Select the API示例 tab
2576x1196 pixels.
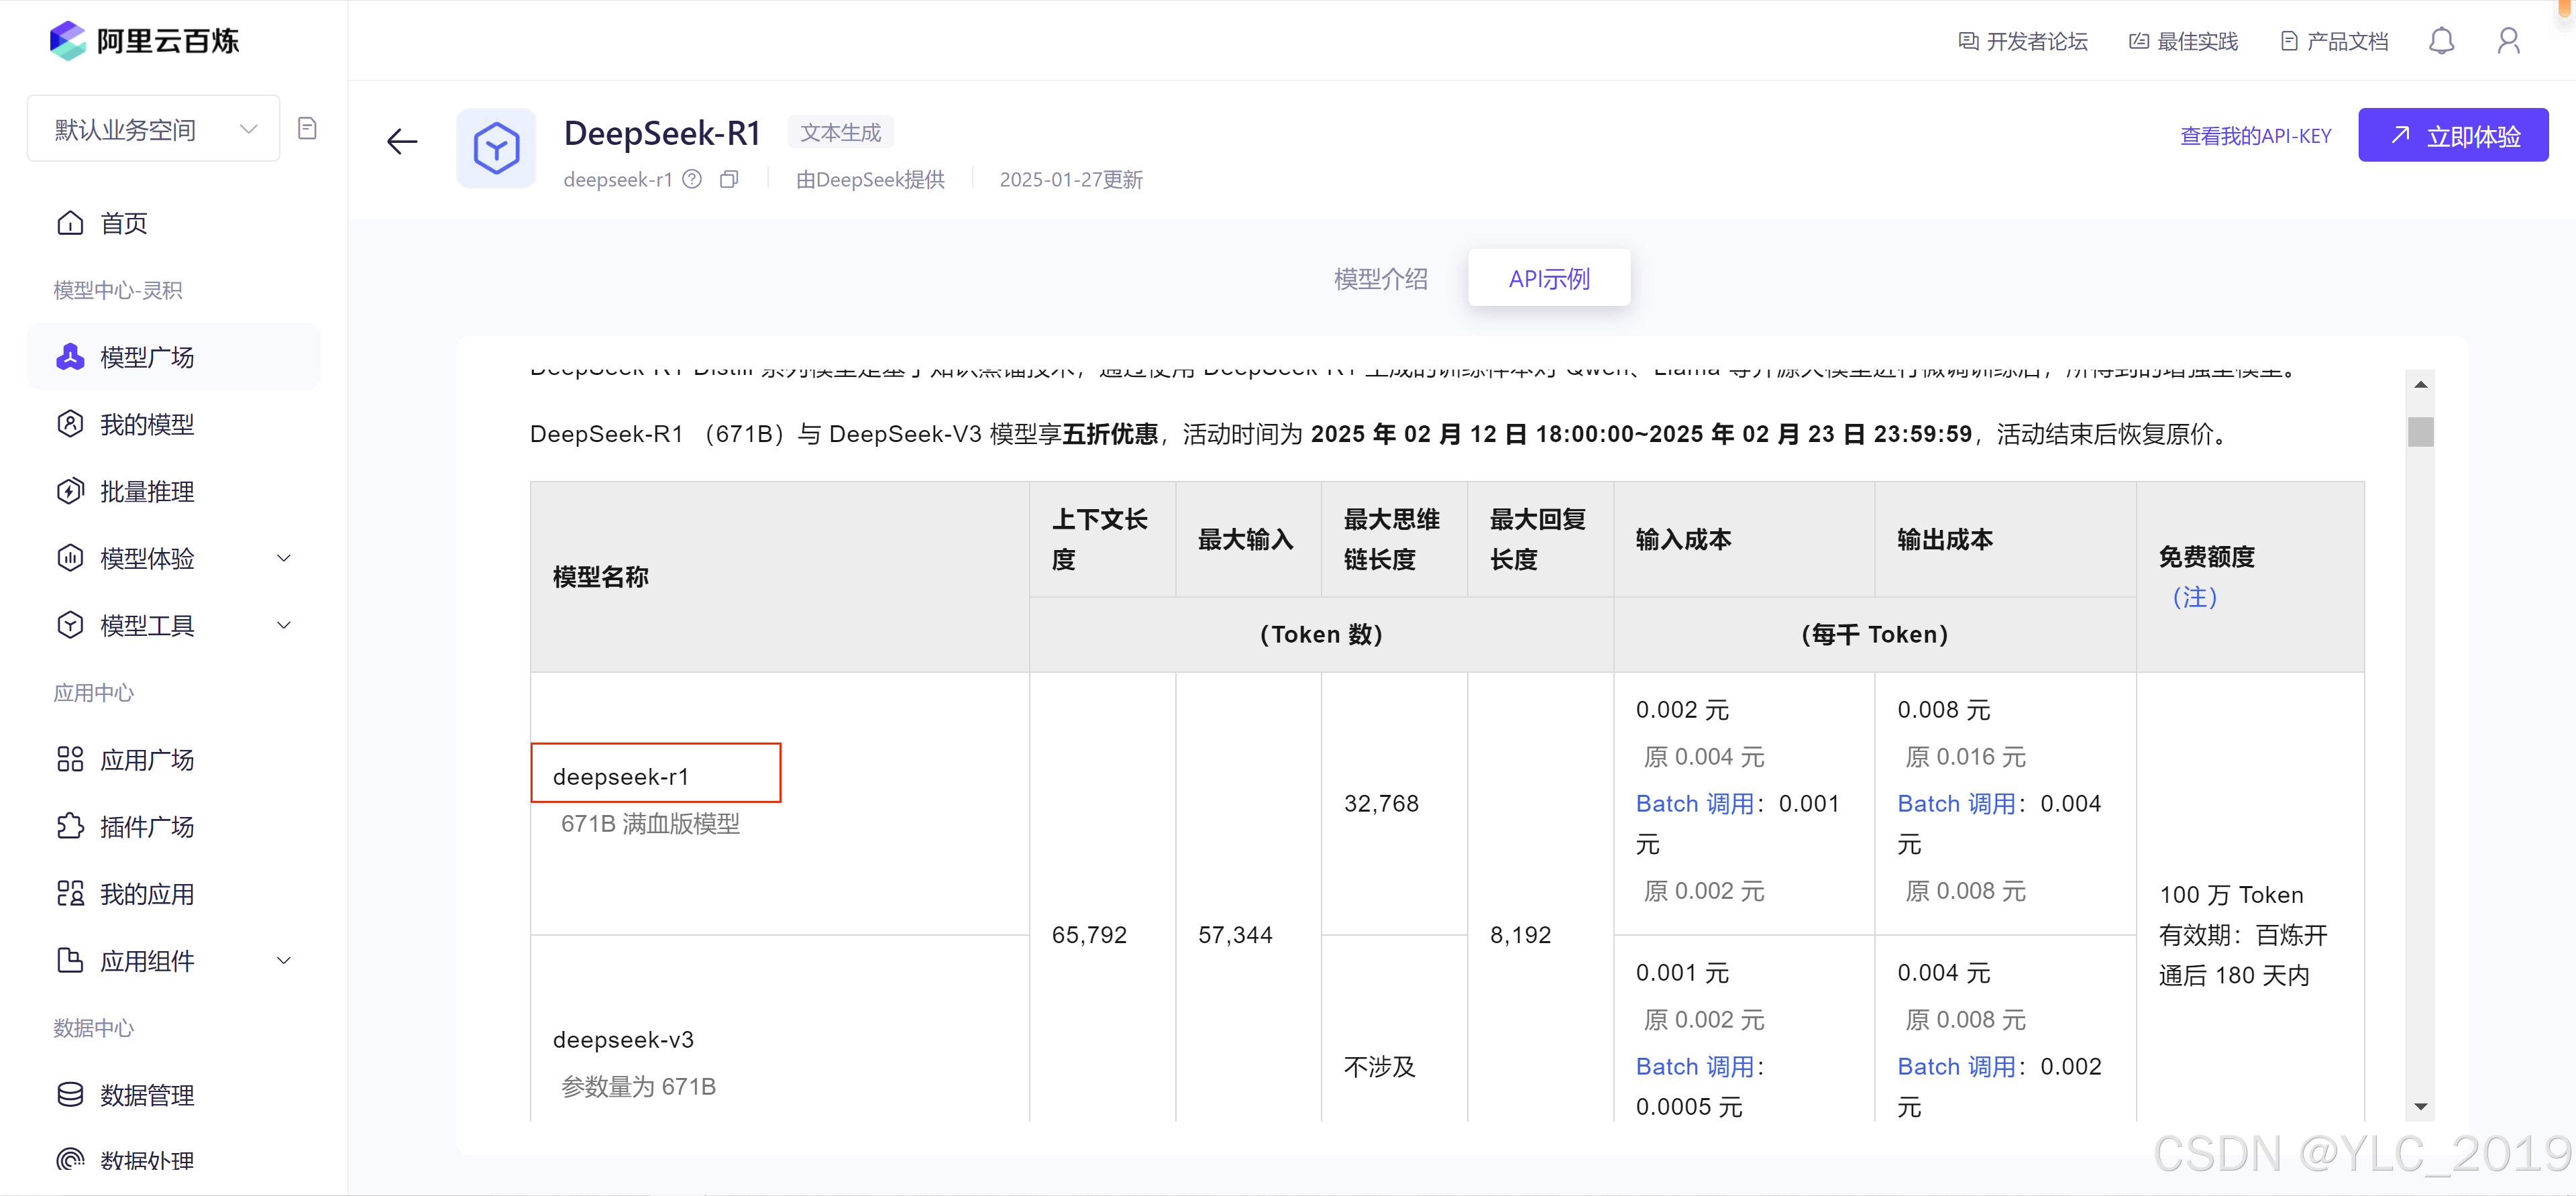pyautogui.click(x=1548, y=279)
